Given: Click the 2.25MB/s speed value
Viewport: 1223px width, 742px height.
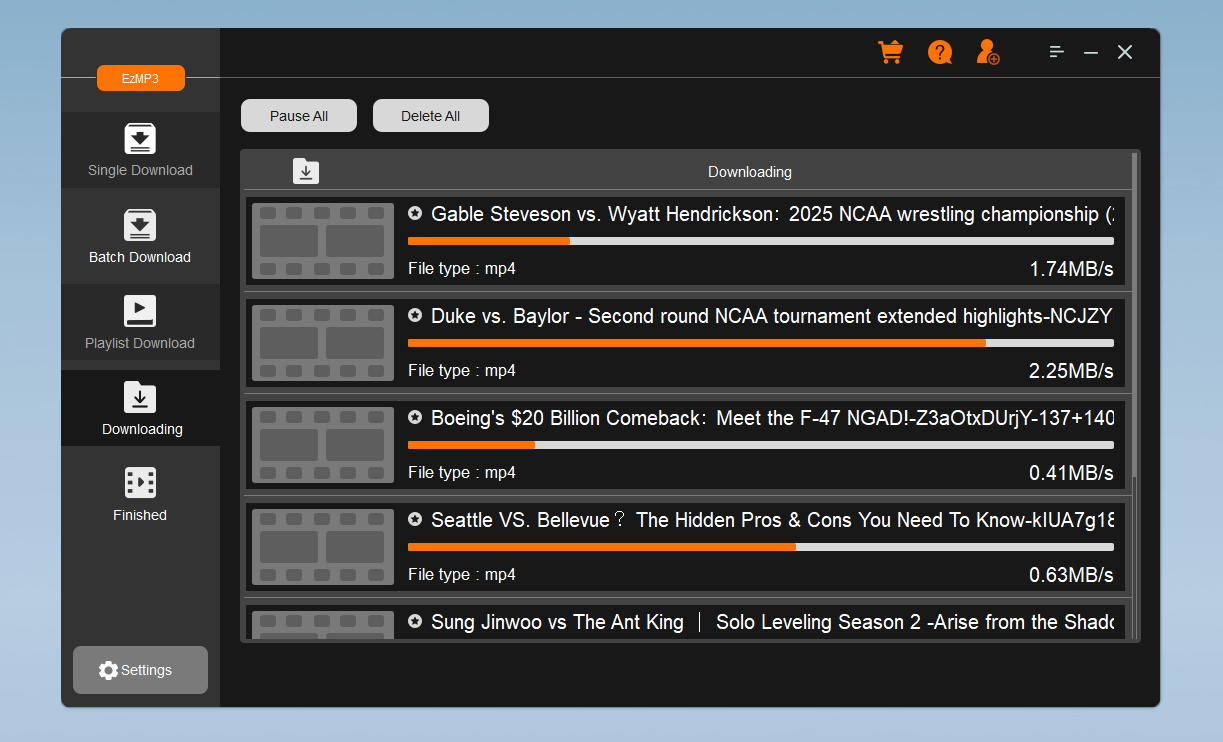Looking at the screenshot, I should click(1071, 371).
